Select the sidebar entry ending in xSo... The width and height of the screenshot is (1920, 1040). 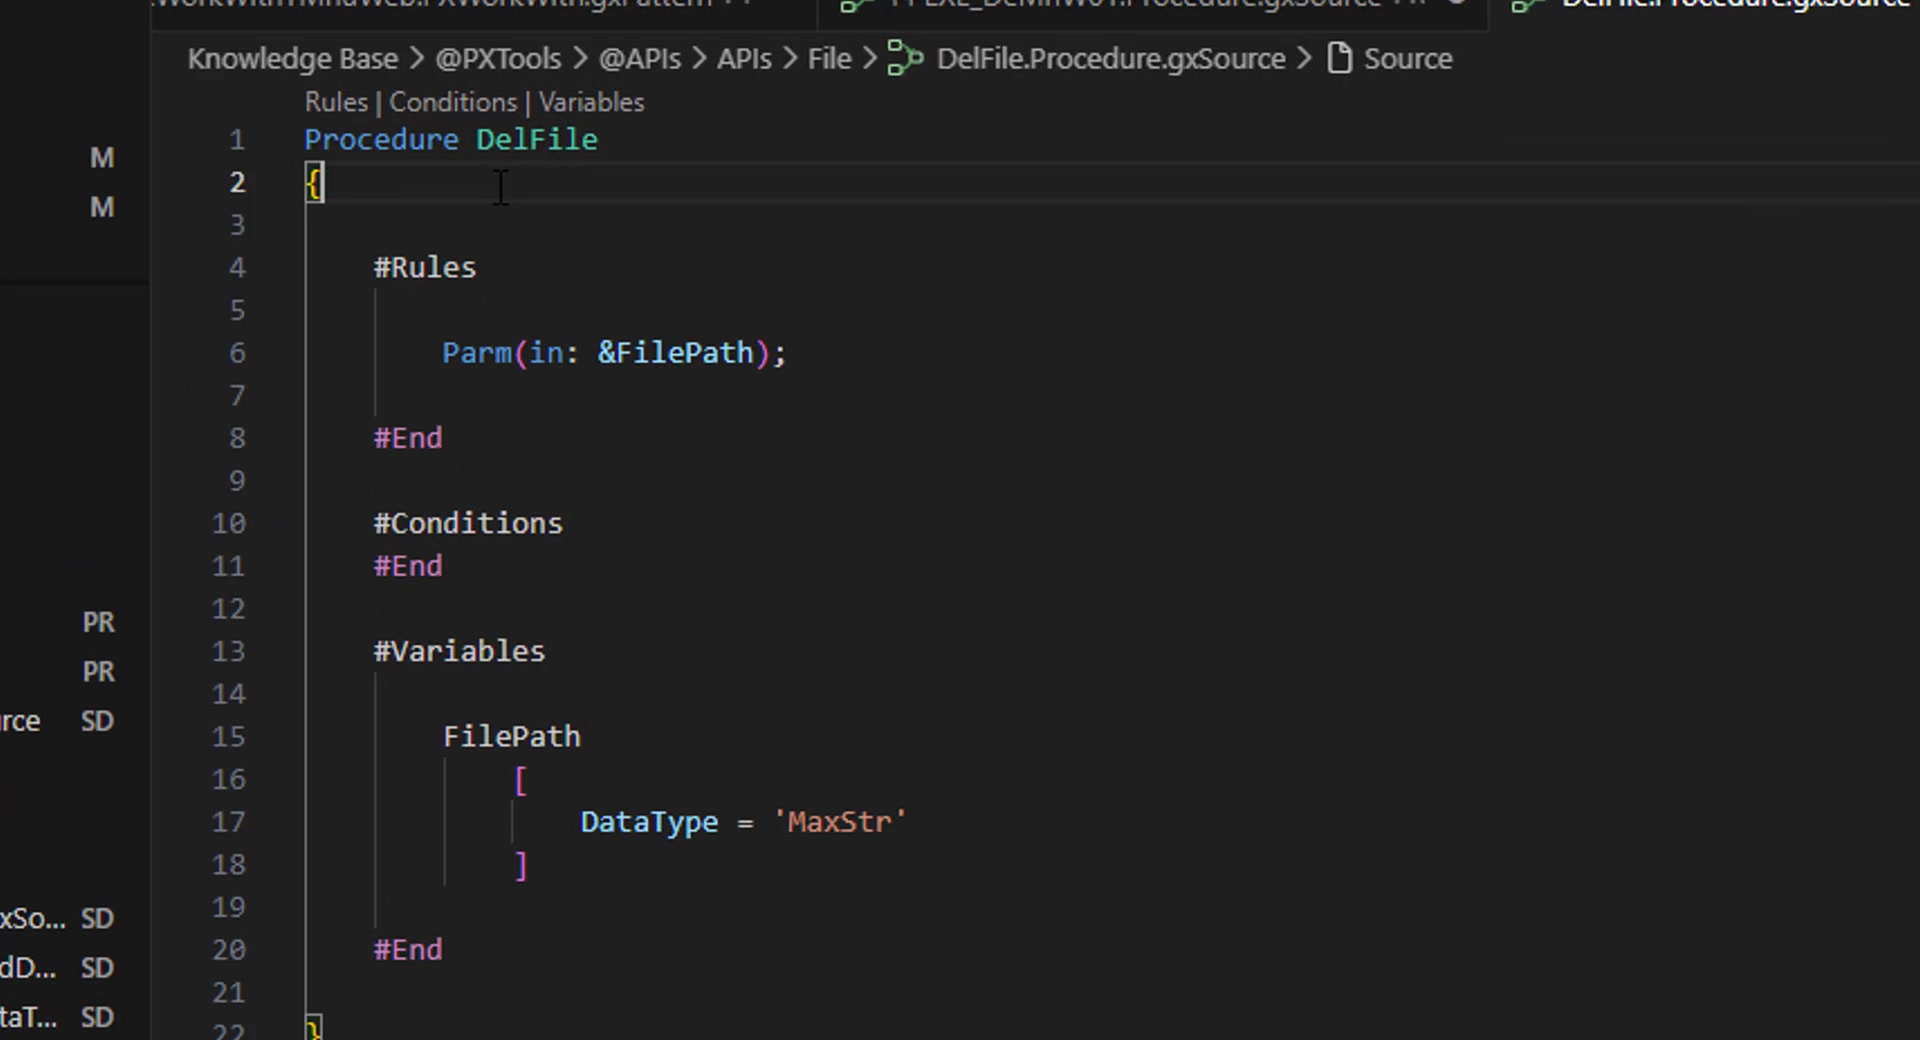[x=33, y=918]
